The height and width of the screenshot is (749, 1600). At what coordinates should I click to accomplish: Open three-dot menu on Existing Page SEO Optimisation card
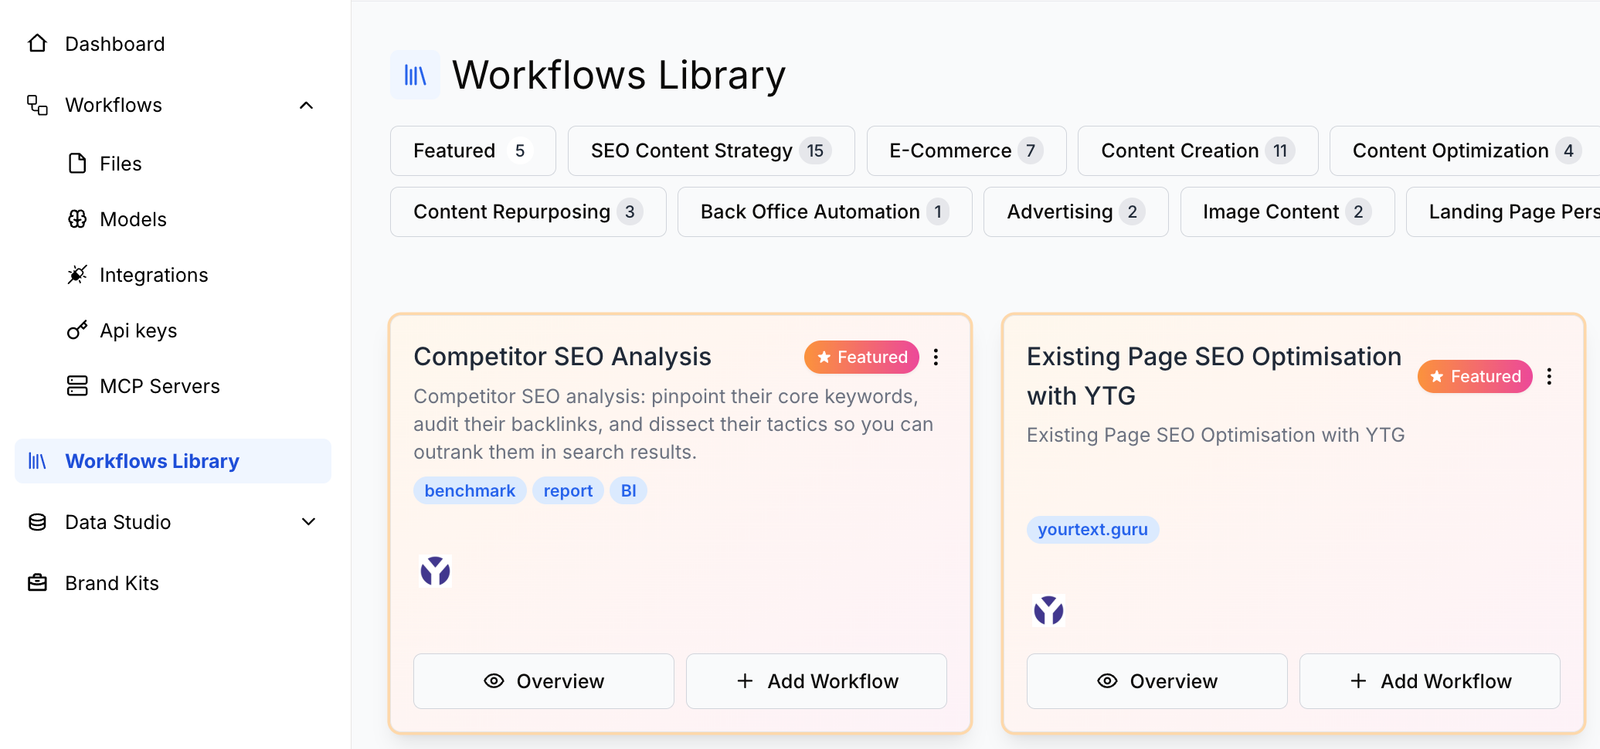[x=1549, y=376]
